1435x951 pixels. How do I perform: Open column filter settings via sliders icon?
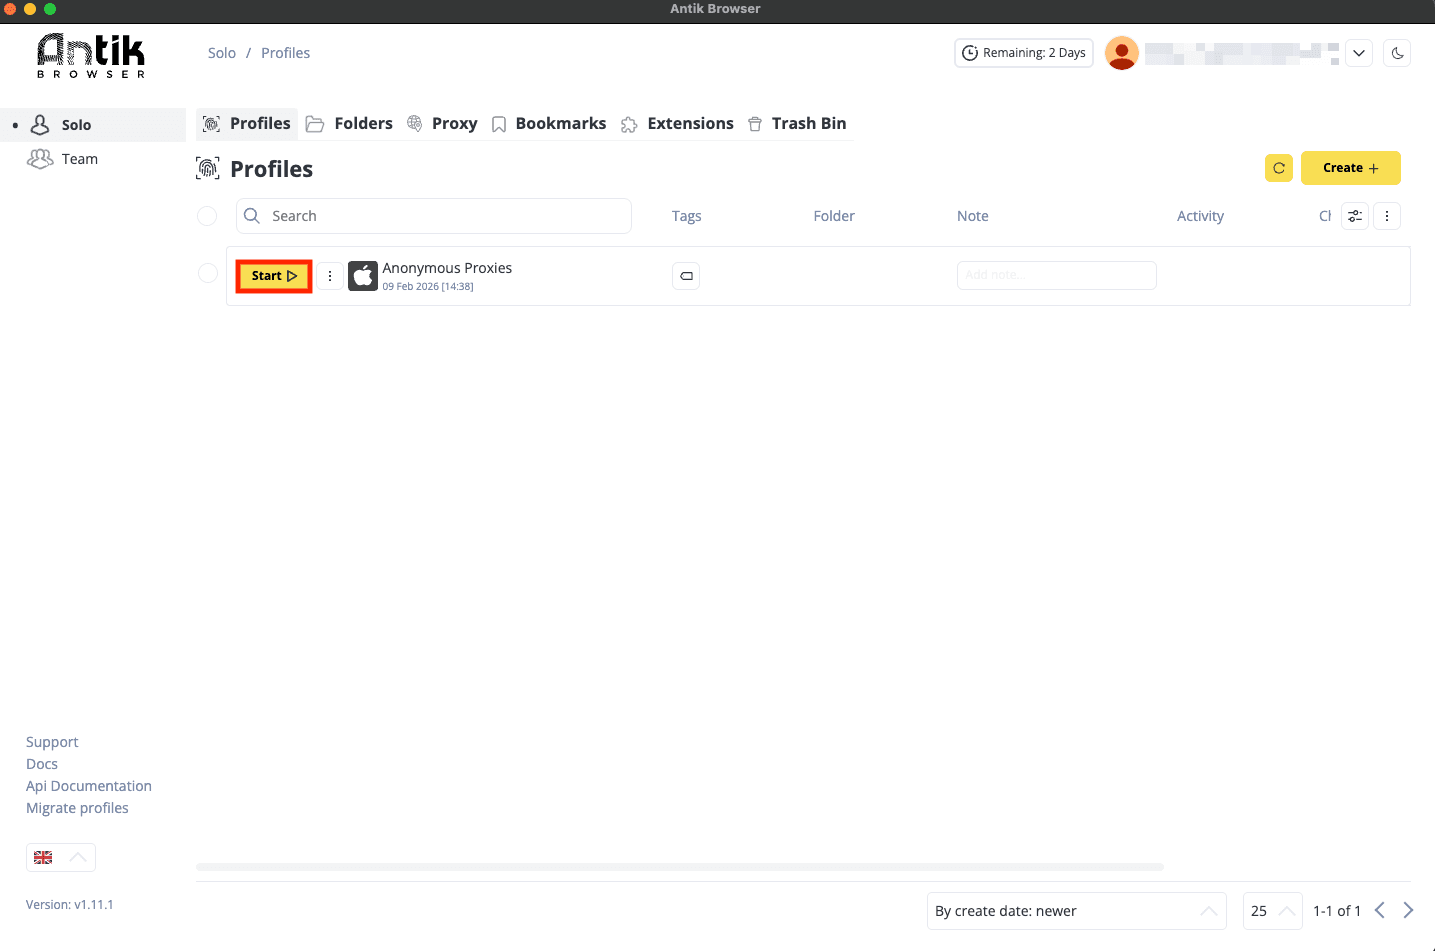click(x=1354, y=215)
